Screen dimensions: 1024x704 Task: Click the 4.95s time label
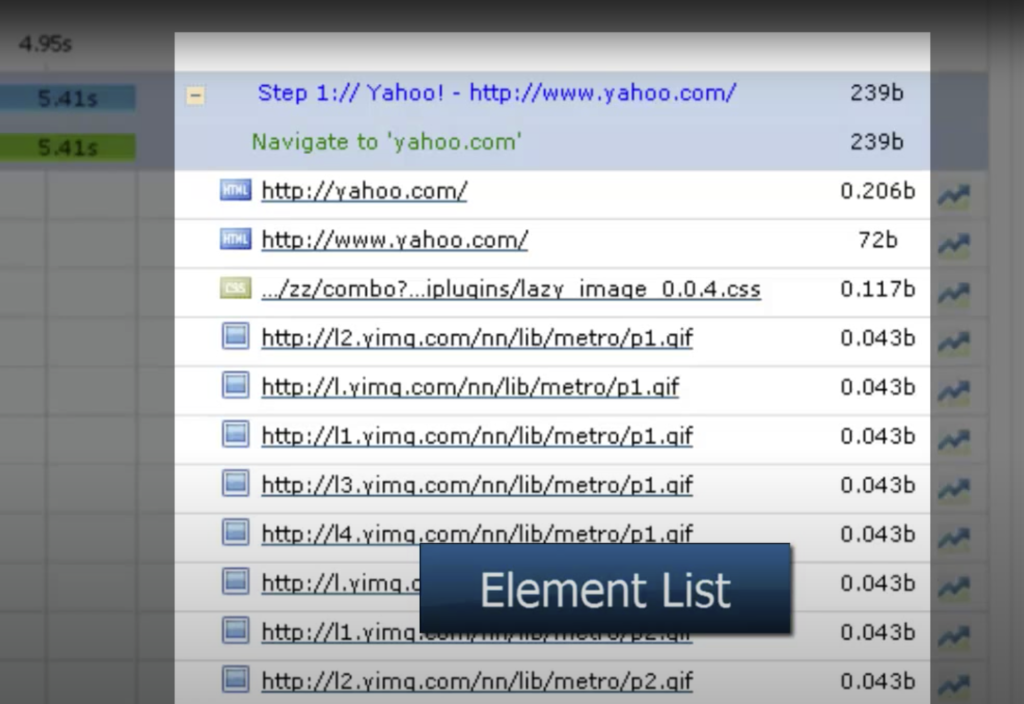pyautogui.click(x=45, y=44)
